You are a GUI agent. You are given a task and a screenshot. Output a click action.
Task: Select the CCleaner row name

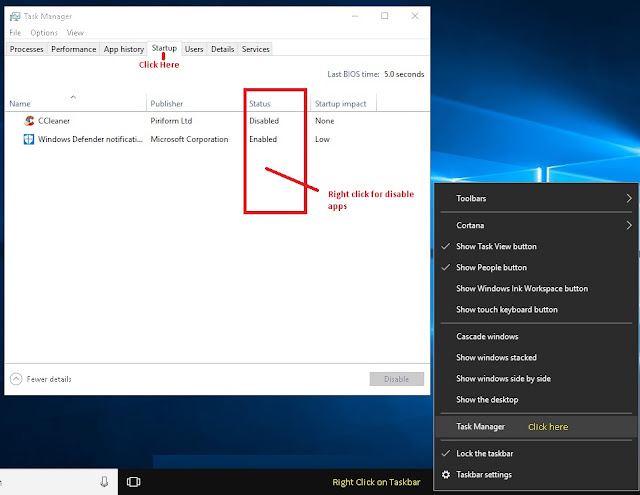point(54,121)
